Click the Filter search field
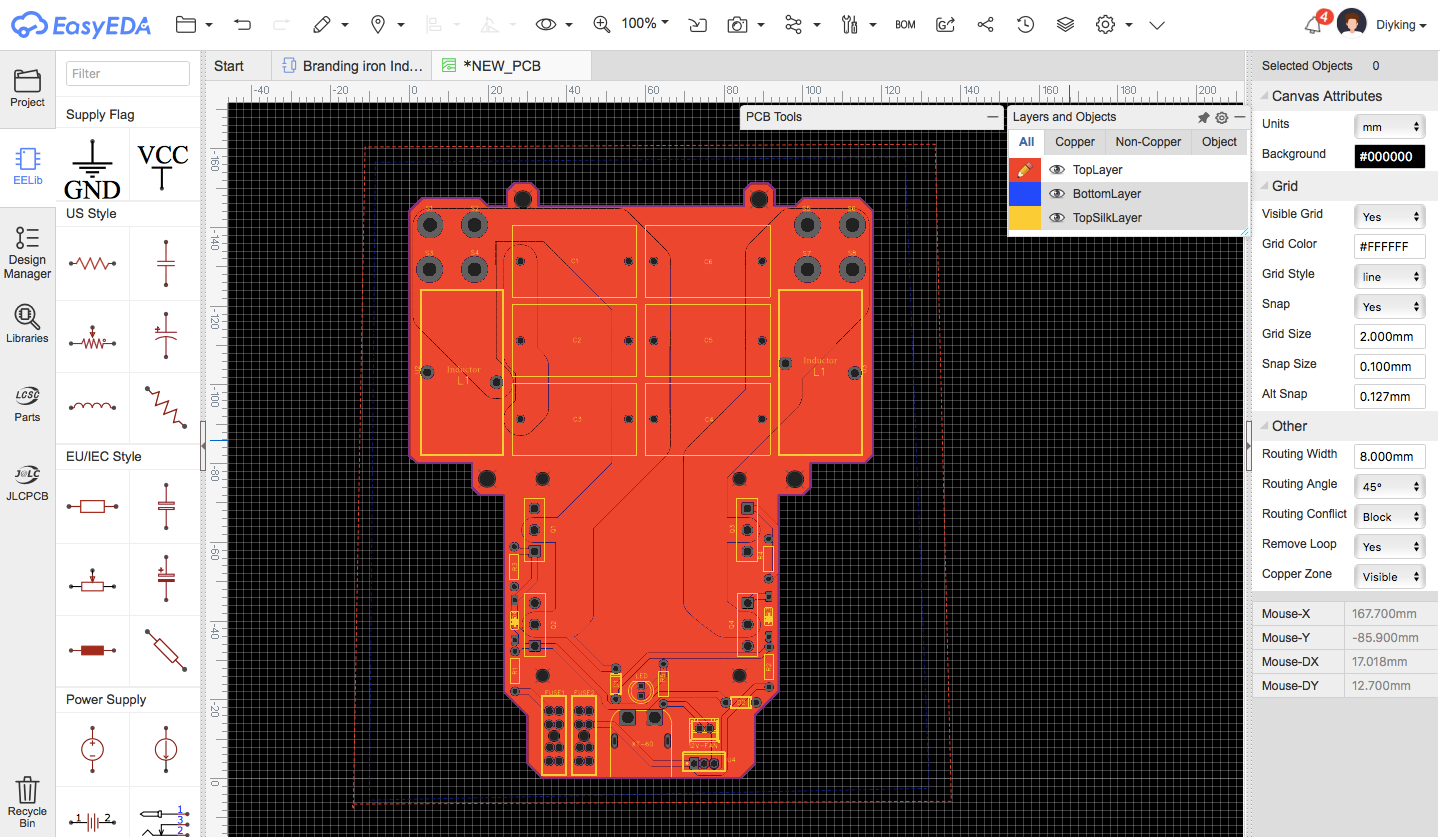The image size is (1440, 837). pyautogui.click(x=128, y=73)
